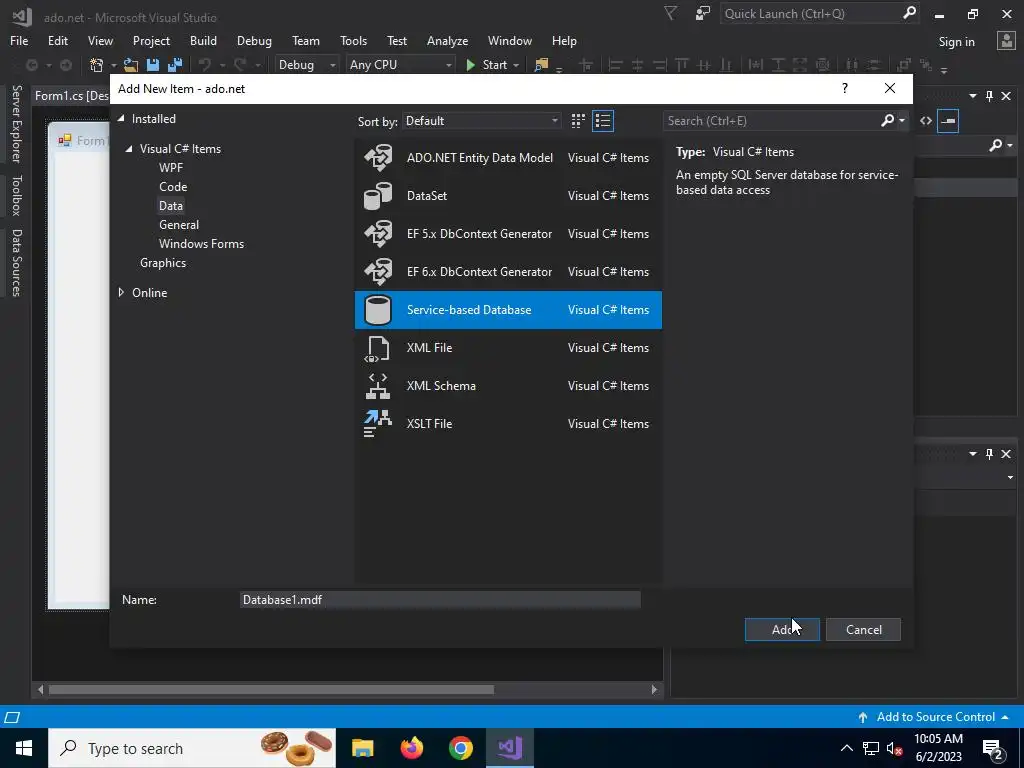Viewport: 1024px width, 768px height.
Task: Collapse the Installed tree node
Action: tap(121, 118)
